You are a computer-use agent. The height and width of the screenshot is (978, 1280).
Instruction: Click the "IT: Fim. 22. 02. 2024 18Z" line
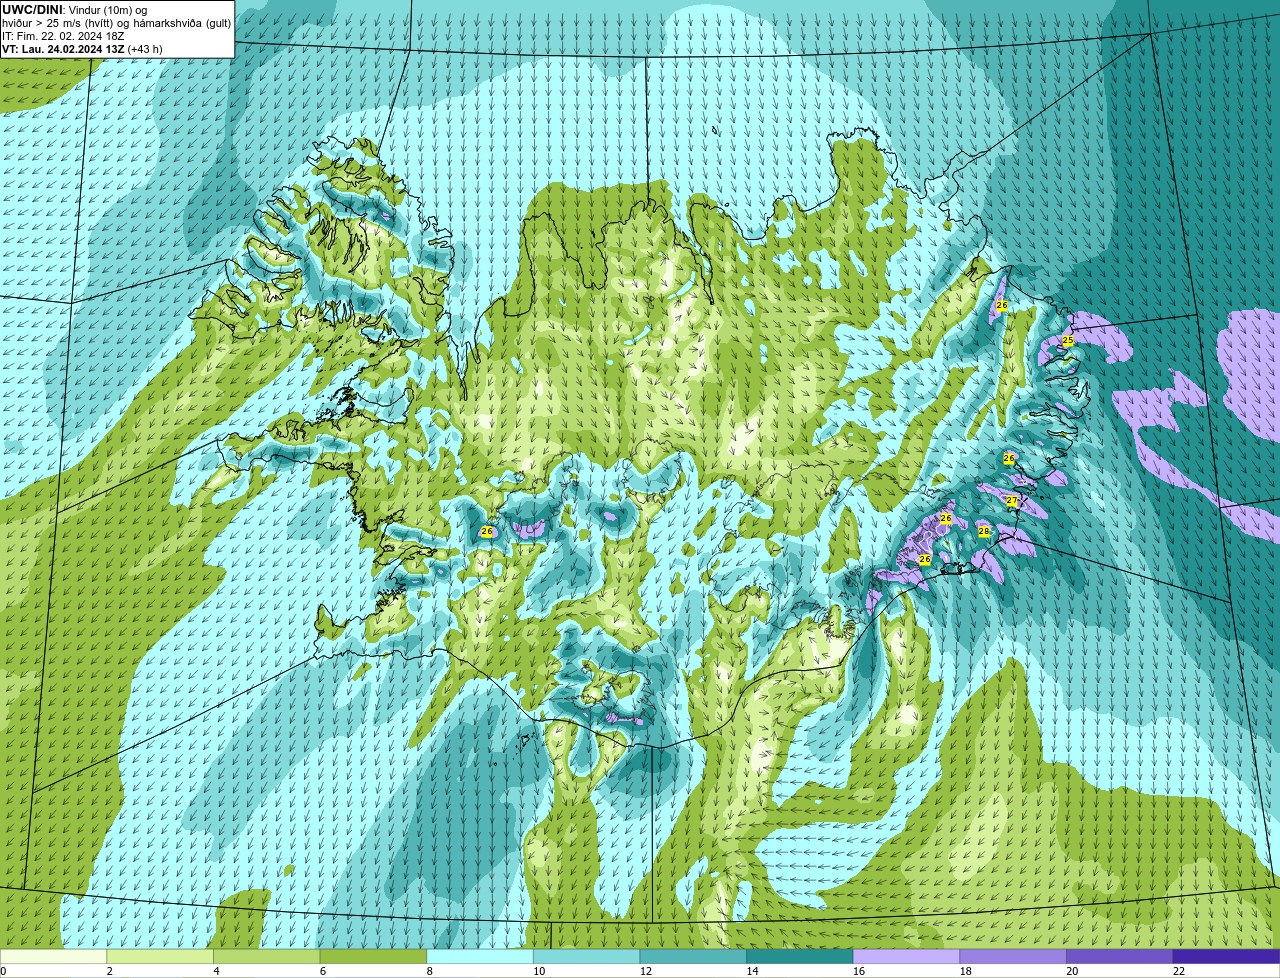tap(63, 36)
